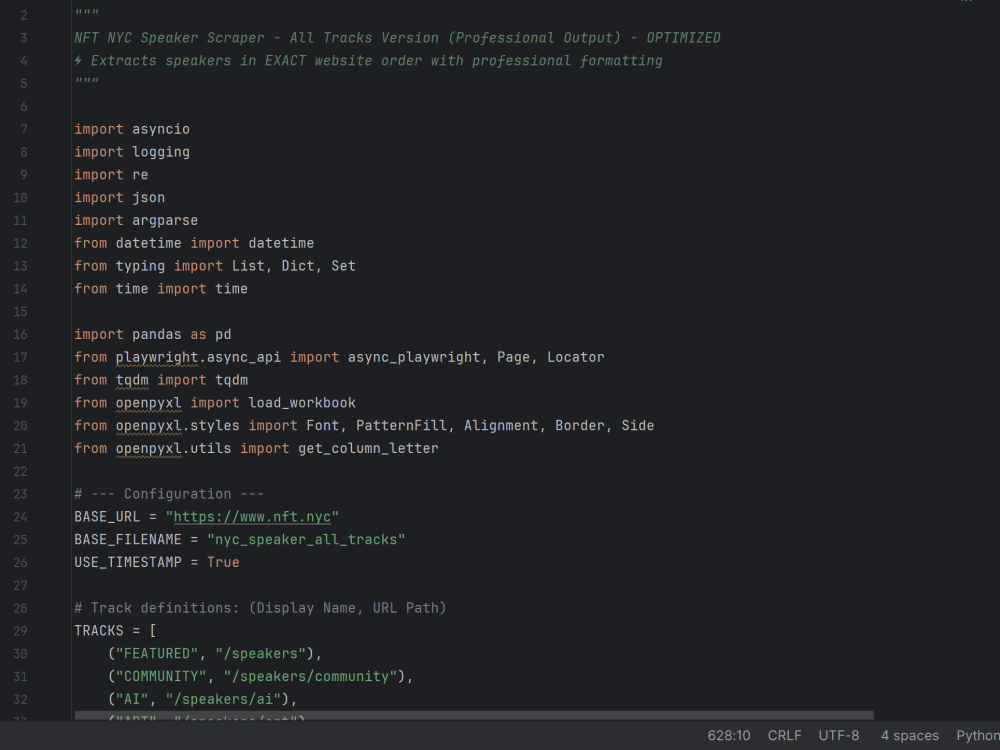Click 'PatternFill' in the openpyxl.styles import
Viewport: 1000px width, 750px height.
coord(401,425)
